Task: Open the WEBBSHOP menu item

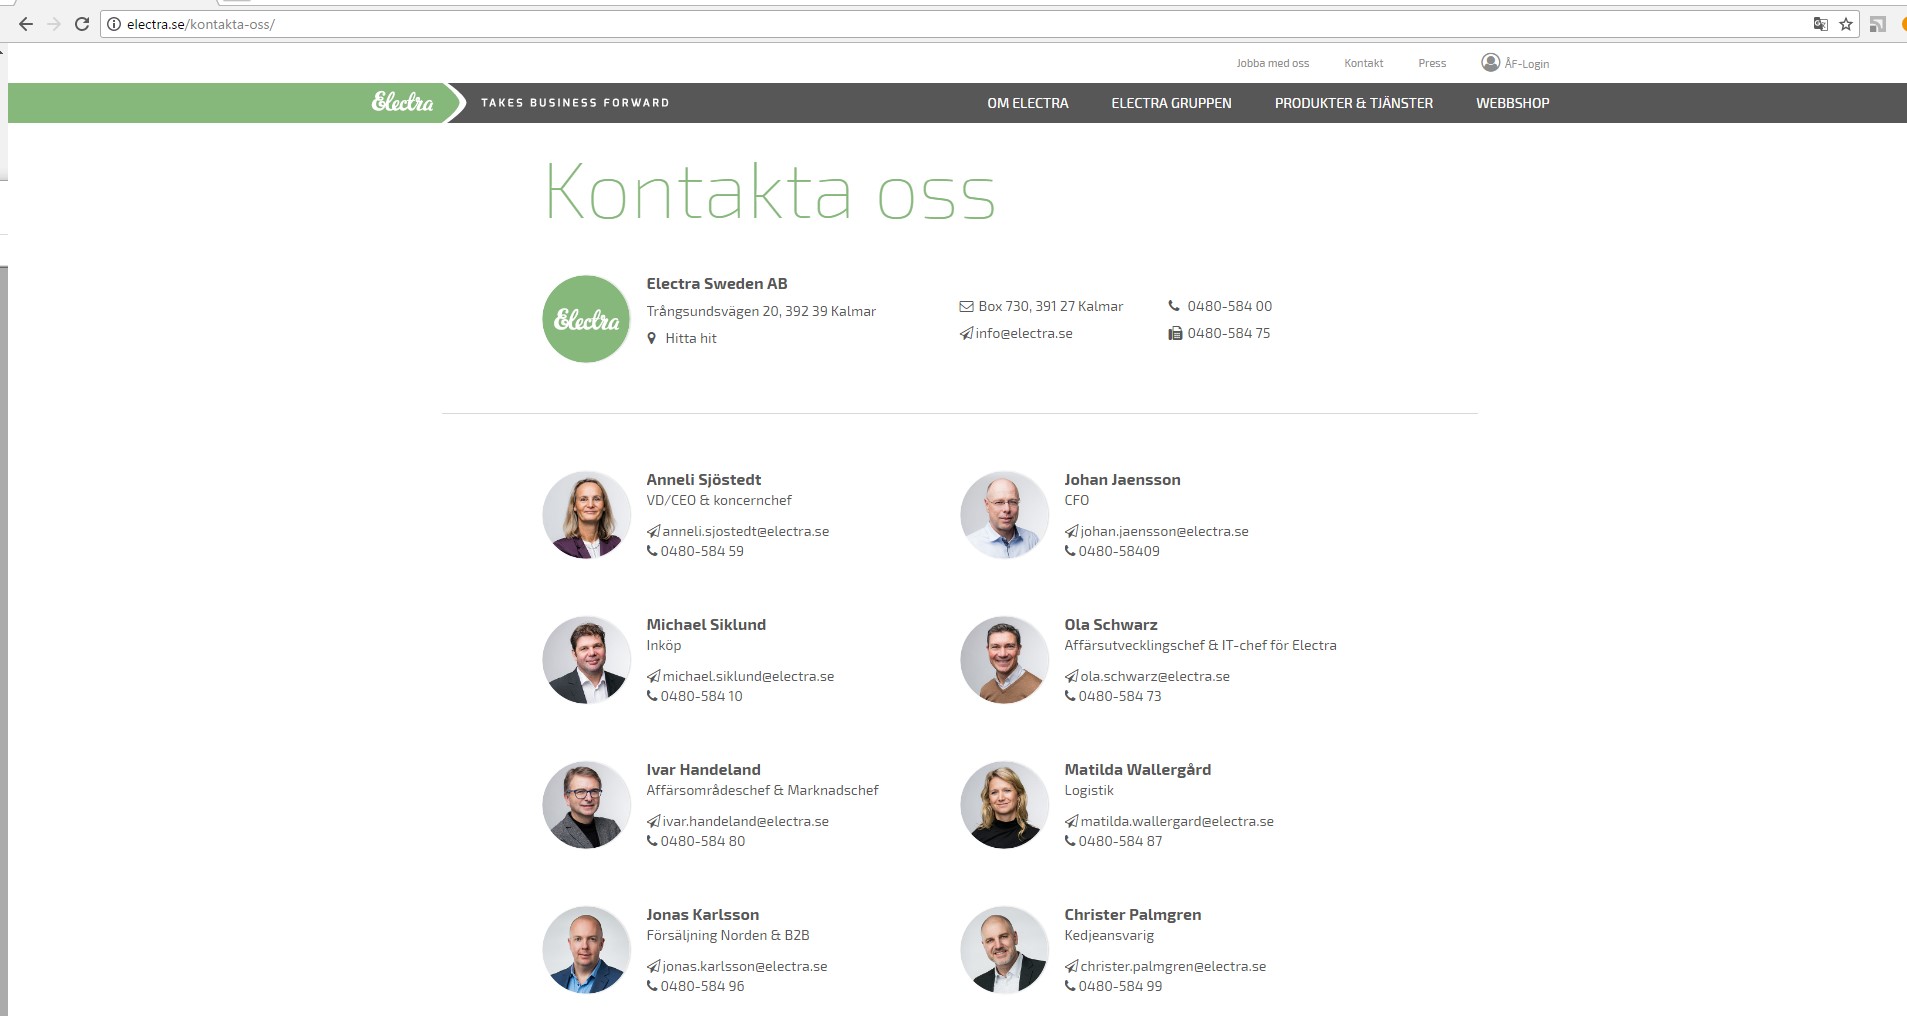Action: point(1512,103)
